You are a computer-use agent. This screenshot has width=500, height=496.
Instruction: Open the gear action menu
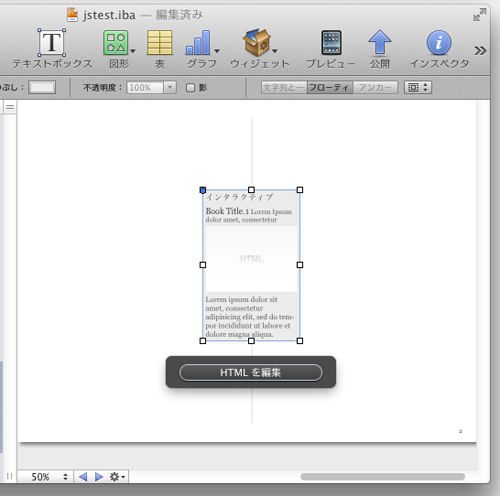coord(117,477)
